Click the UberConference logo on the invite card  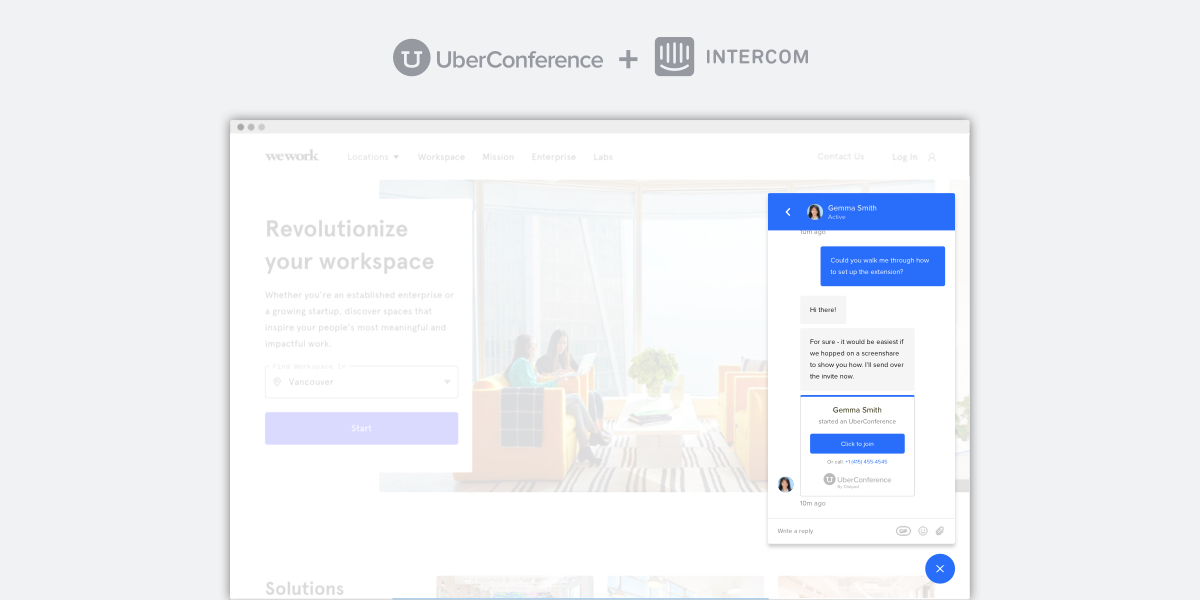pyautogui.click(x=856, y=479)
